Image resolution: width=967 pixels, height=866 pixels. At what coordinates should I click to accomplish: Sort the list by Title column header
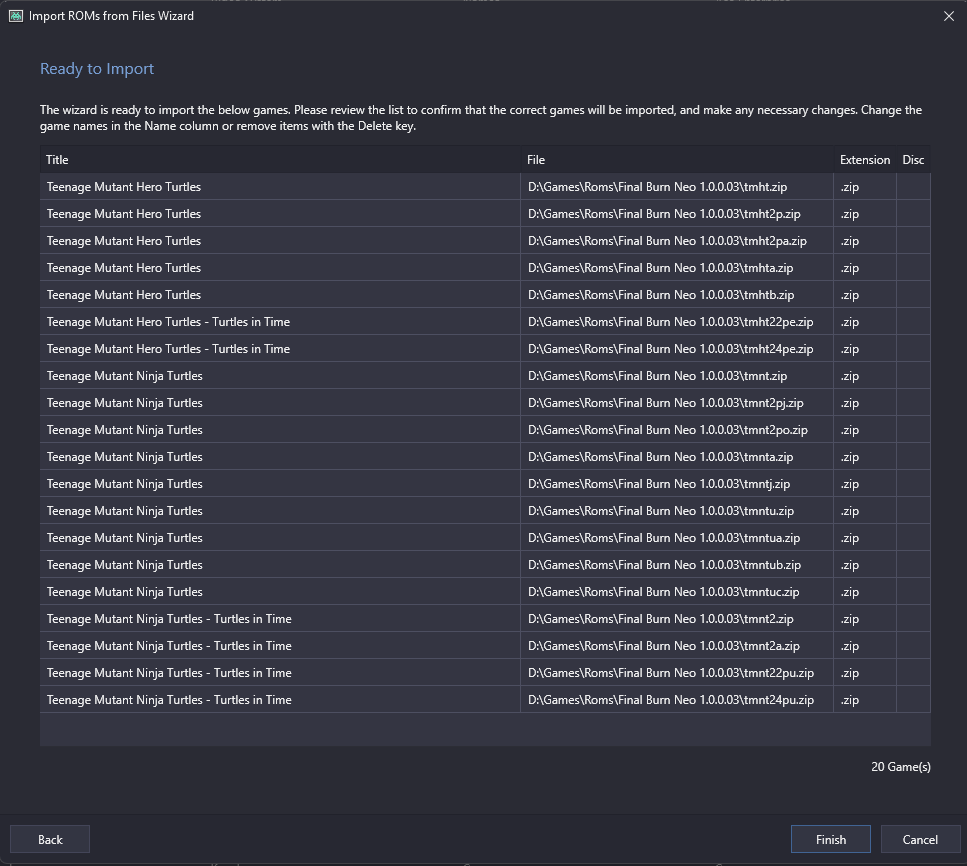point(280,160)
